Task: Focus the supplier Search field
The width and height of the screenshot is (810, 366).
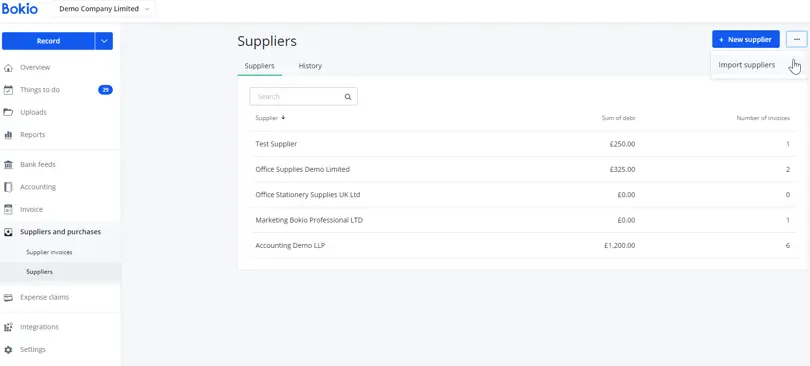Action: coord(303,97)
